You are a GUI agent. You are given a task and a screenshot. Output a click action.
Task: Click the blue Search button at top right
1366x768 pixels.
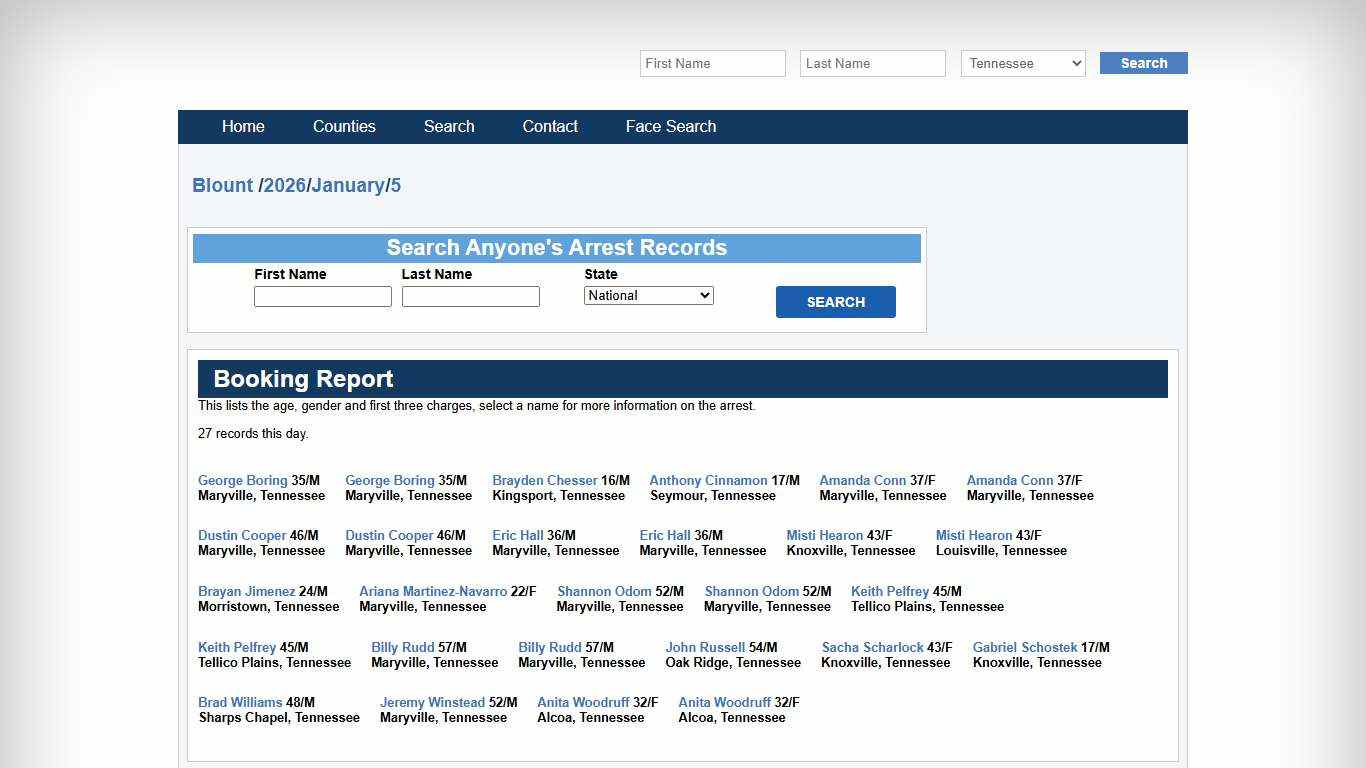(1142, 63)
